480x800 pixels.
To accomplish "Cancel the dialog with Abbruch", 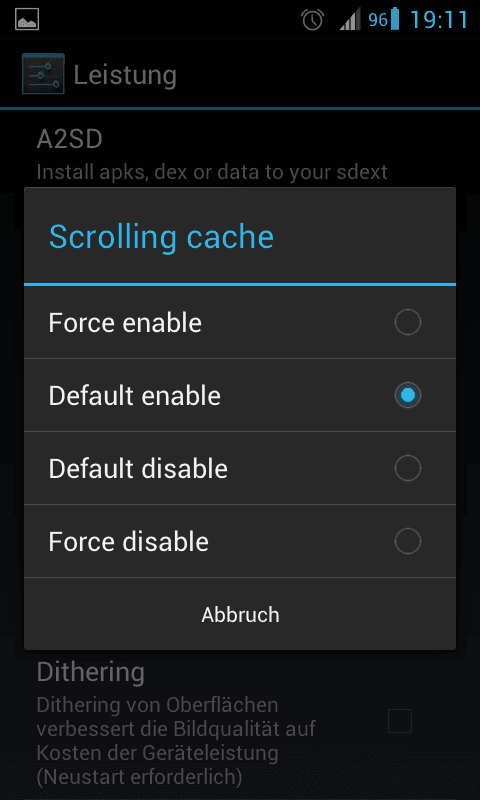I will pyautogui.click(x=240, y=615).
